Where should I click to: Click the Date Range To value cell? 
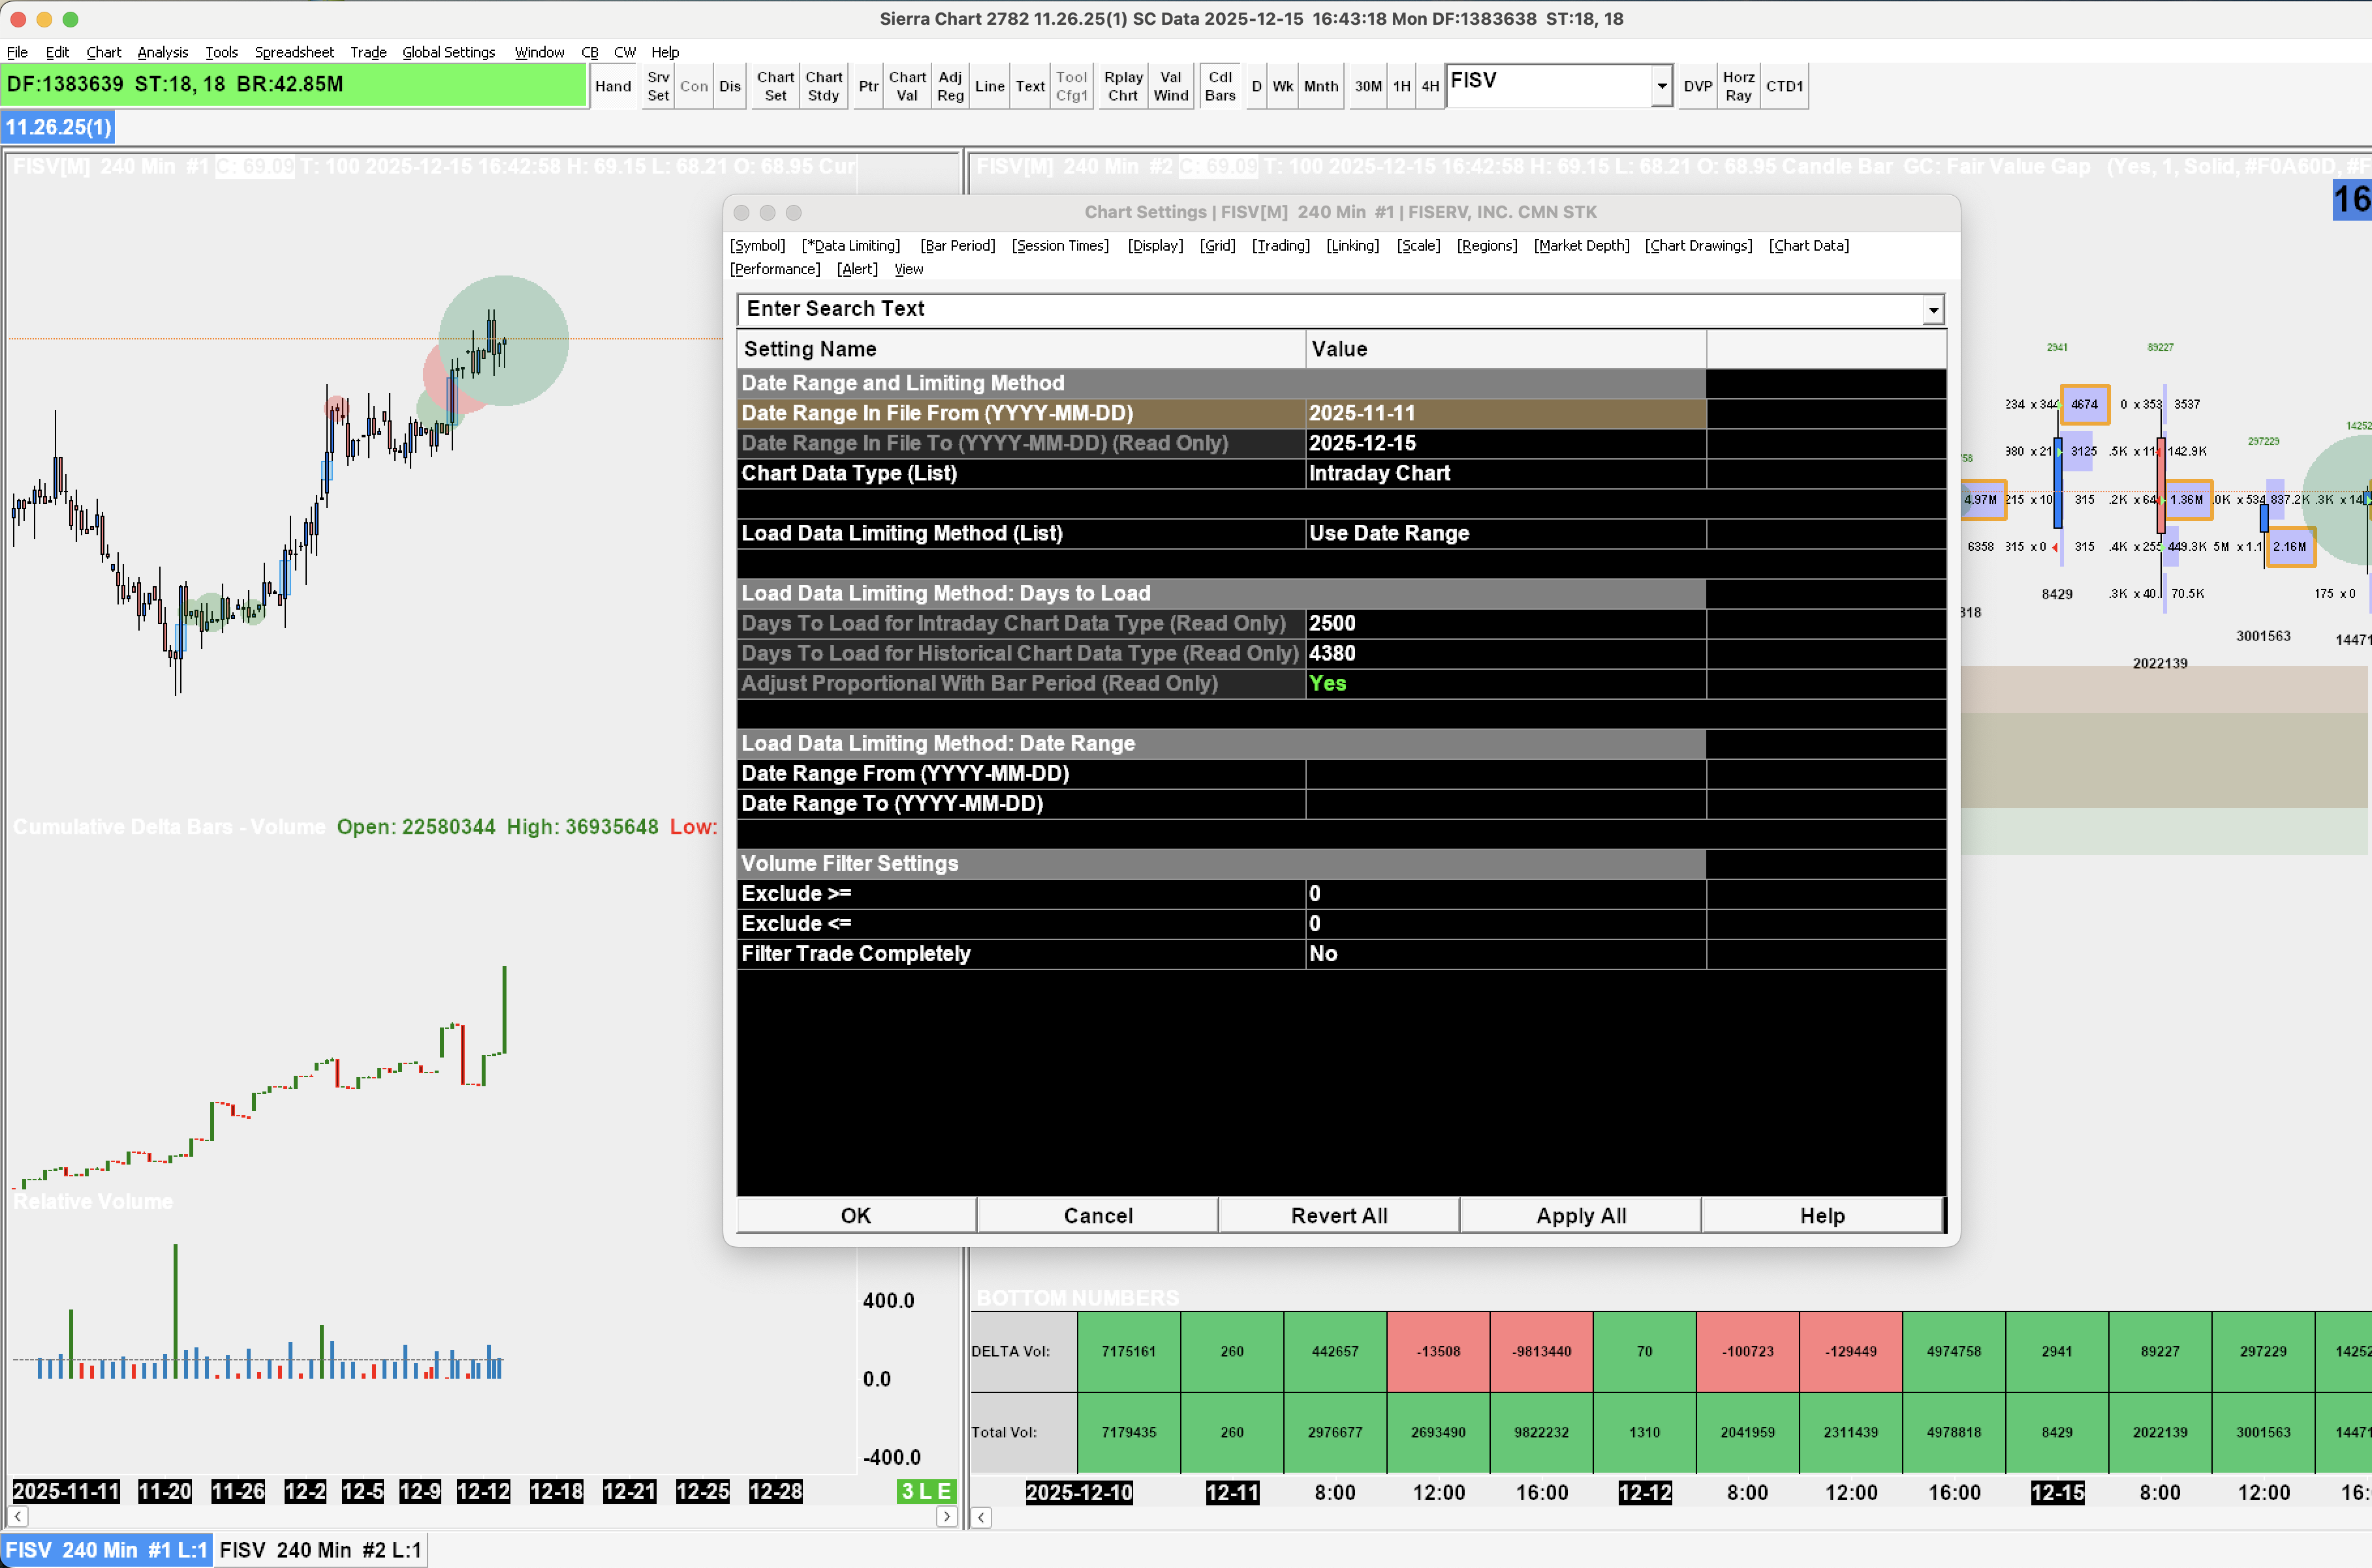click(1505, 803)
